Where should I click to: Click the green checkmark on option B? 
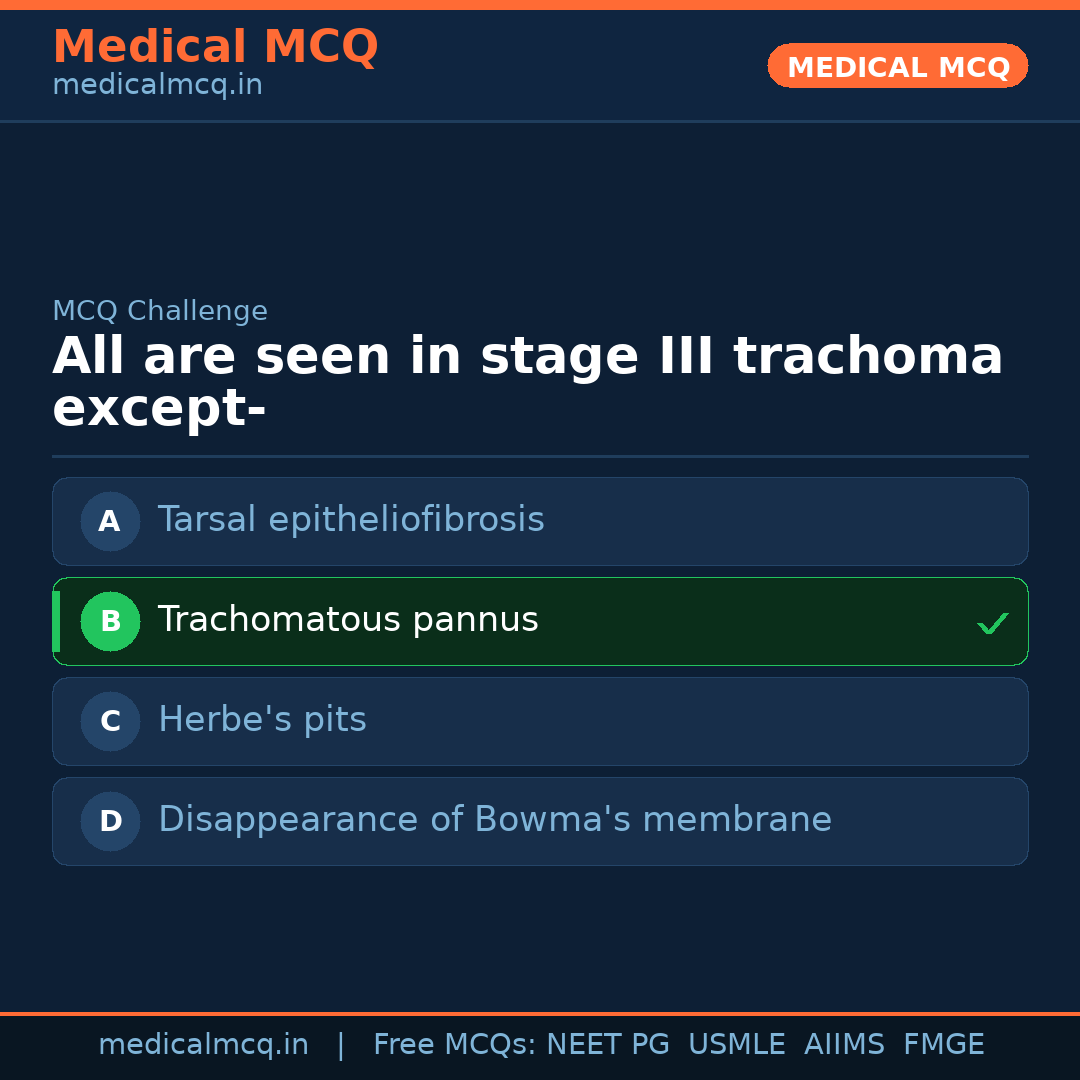click(x=992, y=623)
